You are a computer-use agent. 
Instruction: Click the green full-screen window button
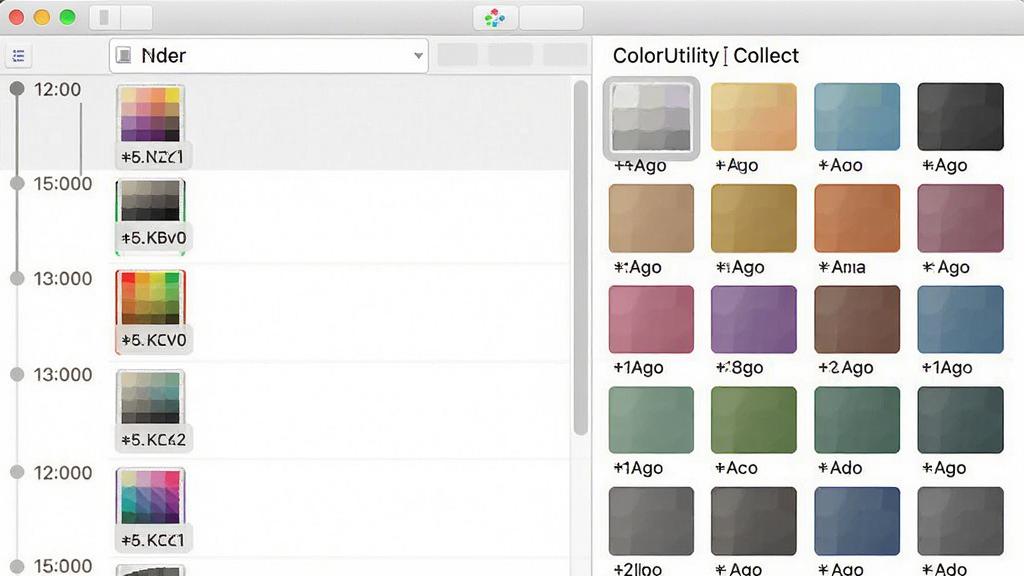pyautogui.click(x=67, y=17)
